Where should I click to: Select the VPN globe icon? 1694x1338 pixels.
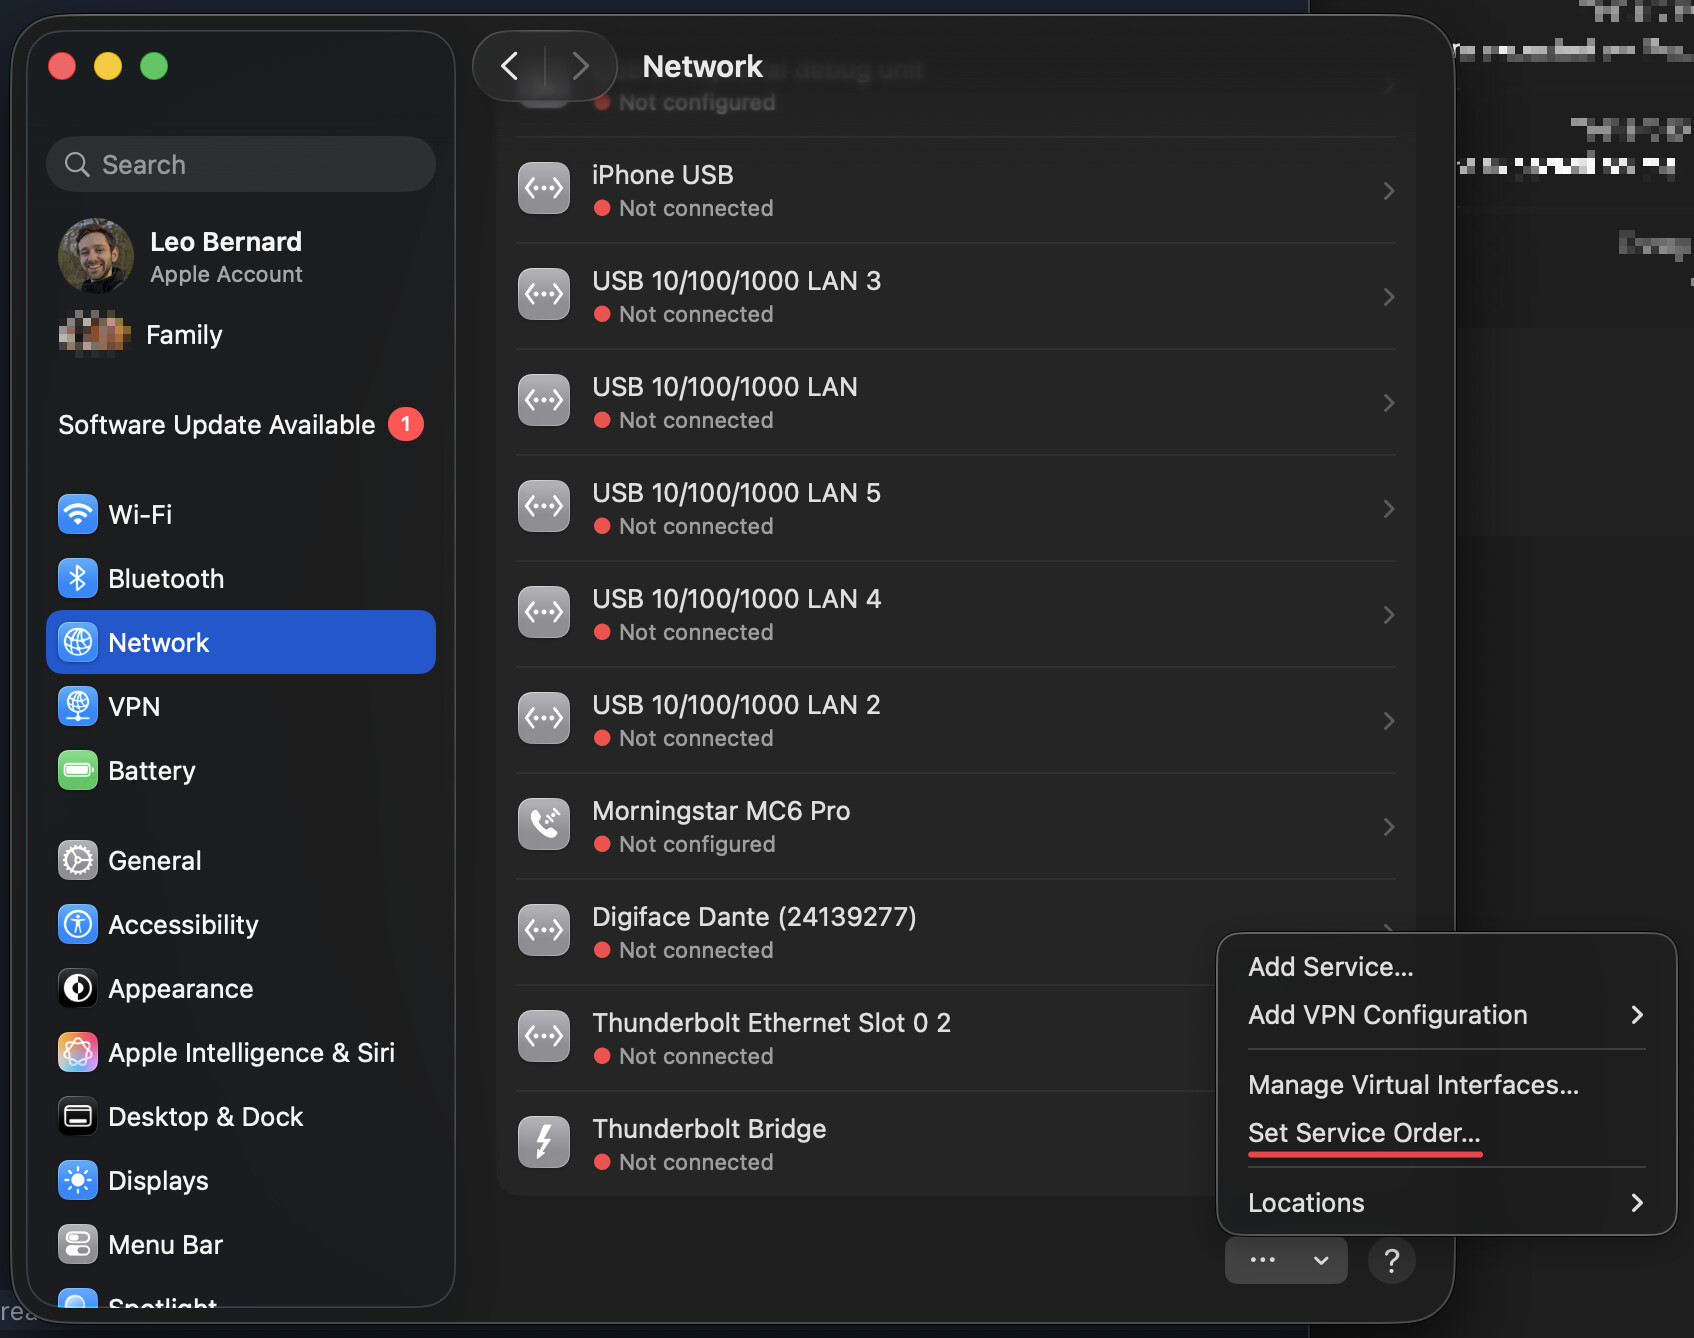(78, 707)
